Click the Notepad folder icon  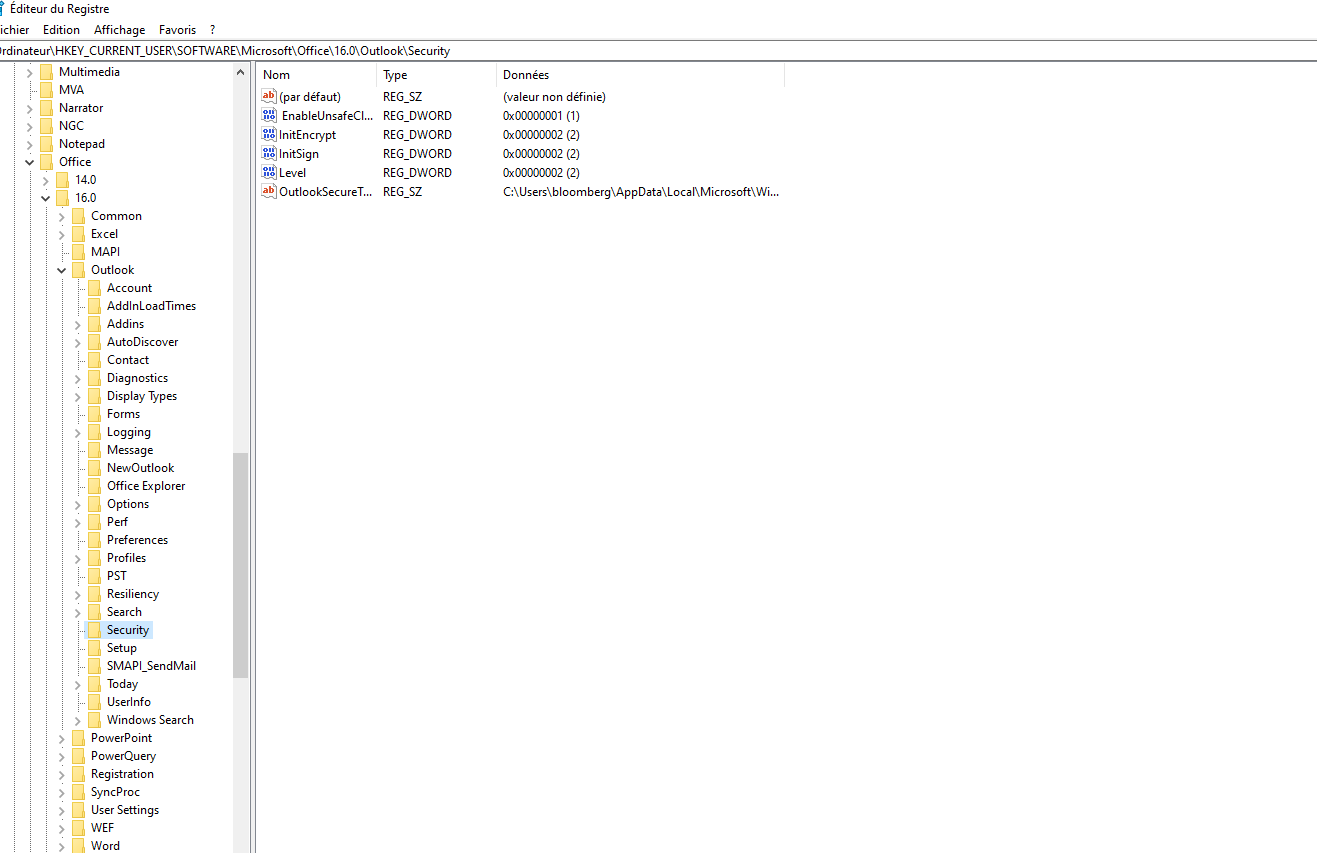click(46, 144)
